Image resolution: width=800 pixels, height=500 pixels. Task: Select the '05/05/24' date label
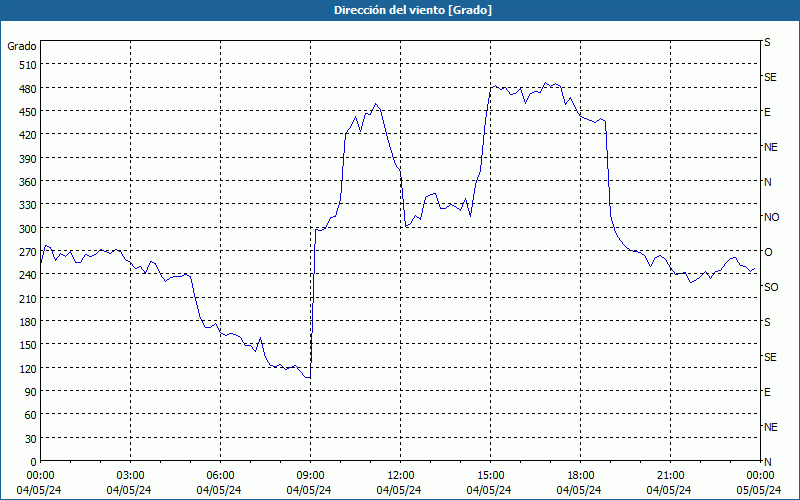pyautogui.click(x=759, y=490)
